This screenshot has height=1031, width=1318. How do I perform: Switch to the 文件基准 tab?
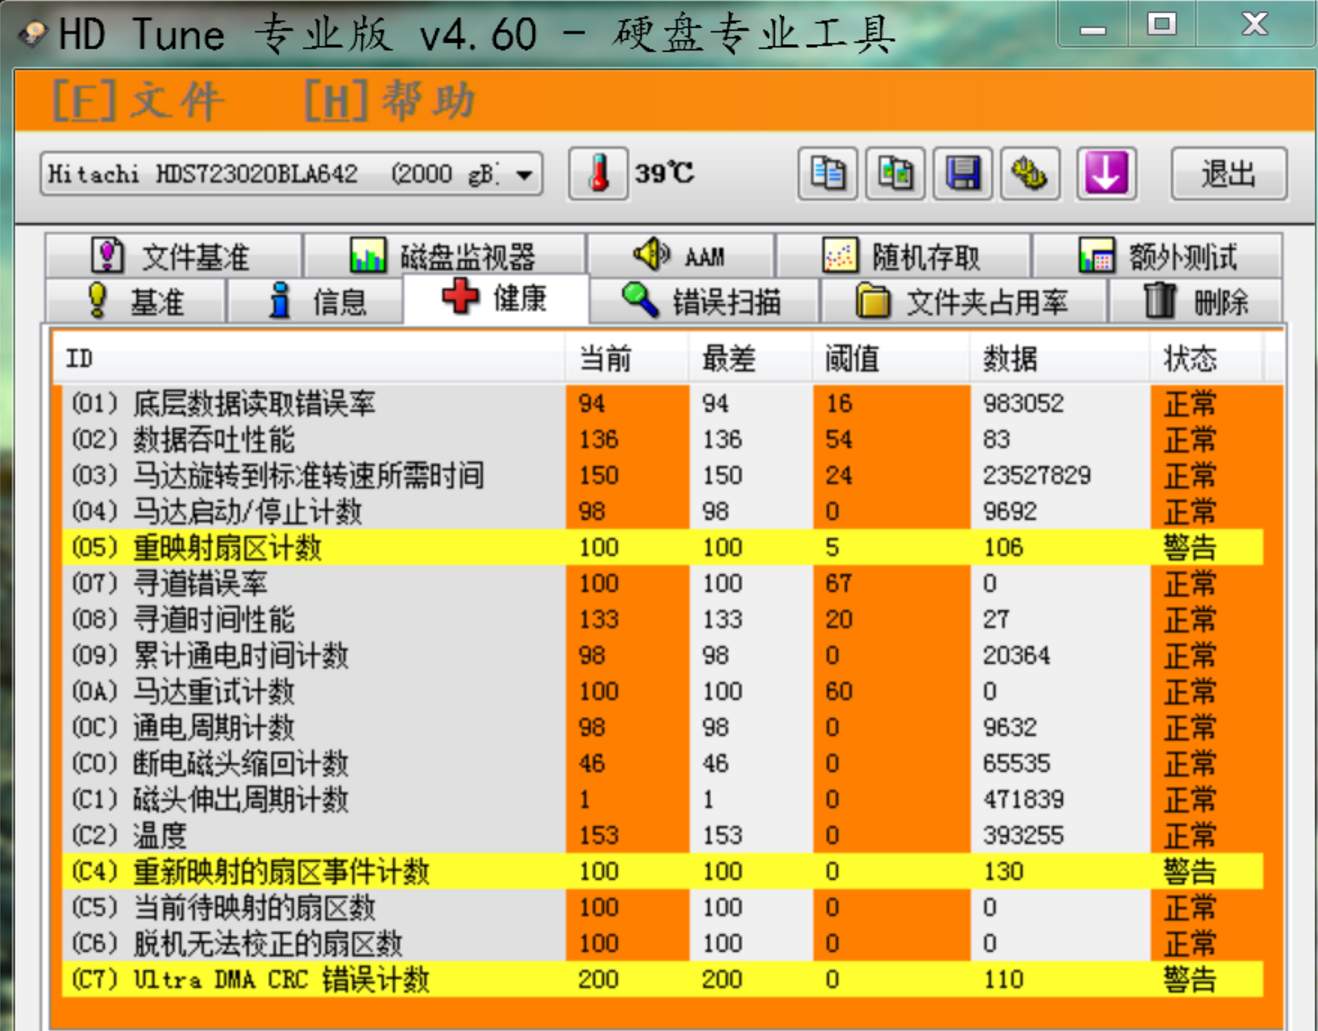pos(173,255)
